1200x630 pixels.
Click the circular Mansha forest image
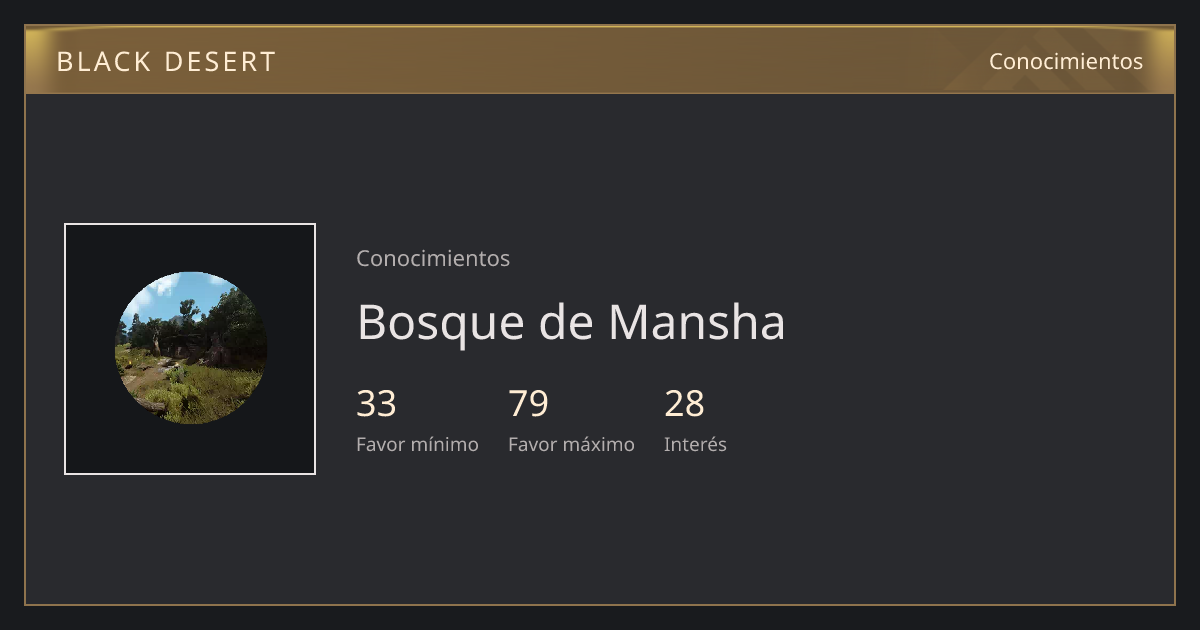190,348
